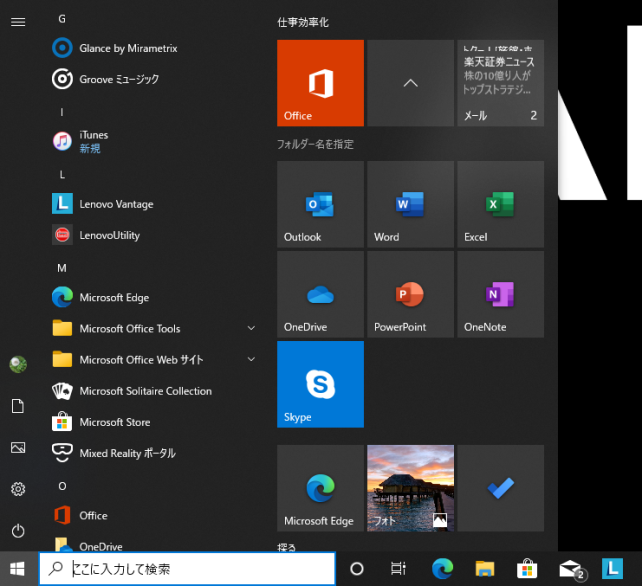The width and height of the screenshot is (642, 586).
Task: Open the OneNote tile
Action: 500,294
